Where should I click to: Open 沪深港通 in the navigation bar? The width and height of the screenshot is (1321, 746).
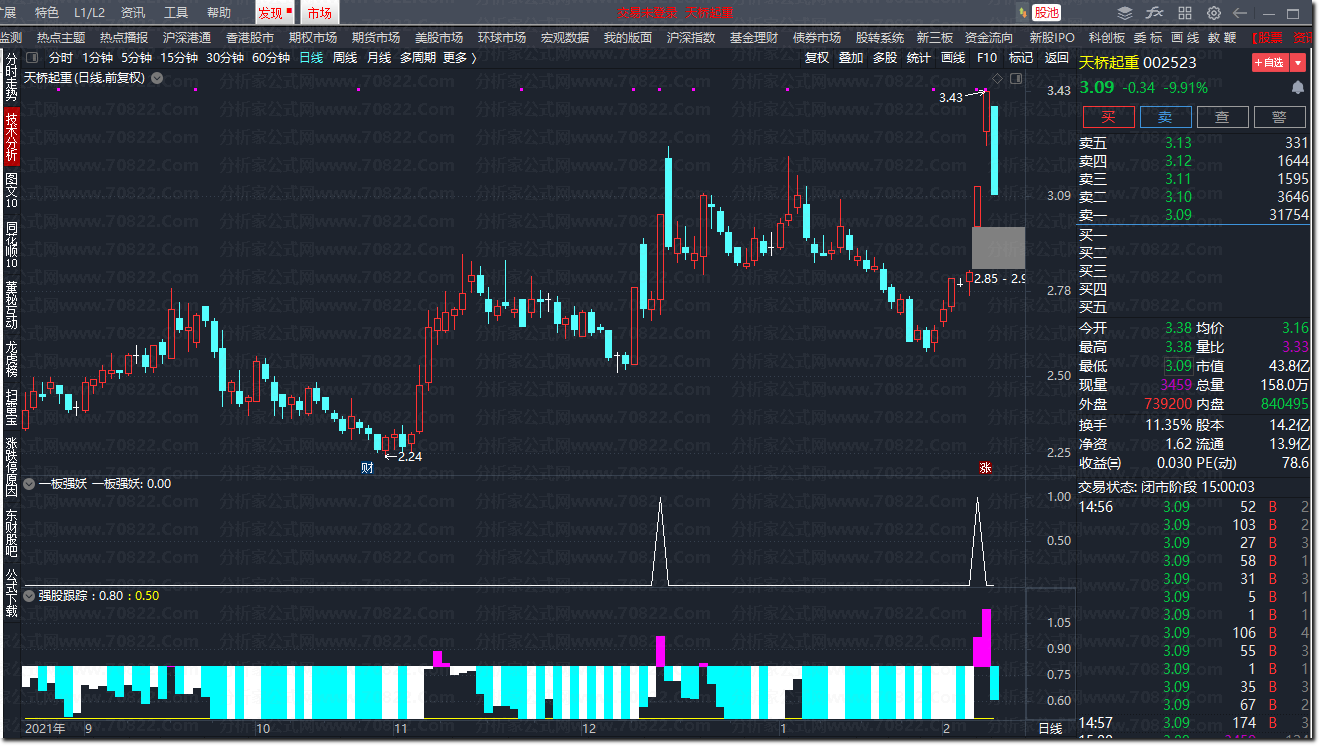pyautogui.click(x=187, y=38)
